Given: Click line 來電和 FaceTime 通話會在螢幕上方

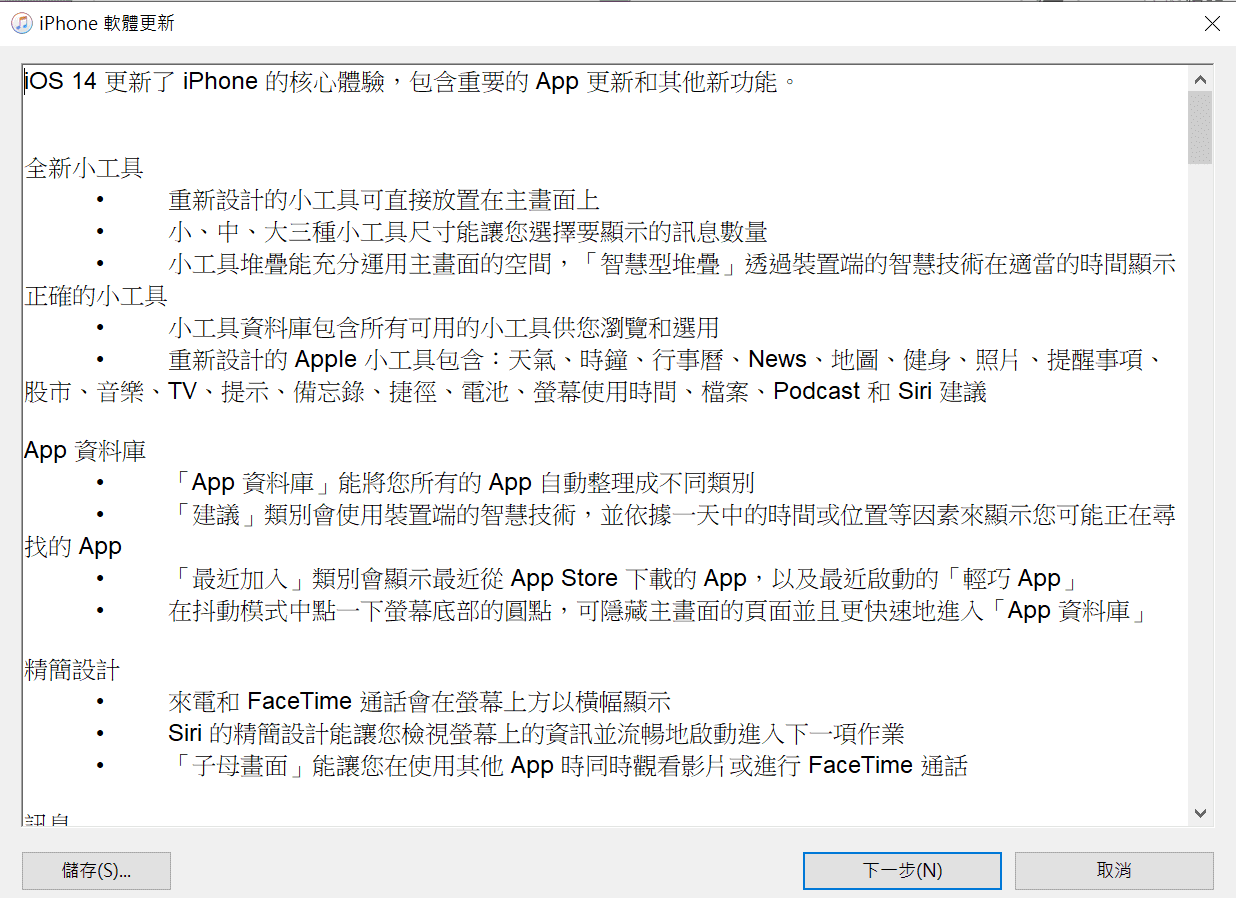Looking at the screenshot, I should (x=419, y=702).
